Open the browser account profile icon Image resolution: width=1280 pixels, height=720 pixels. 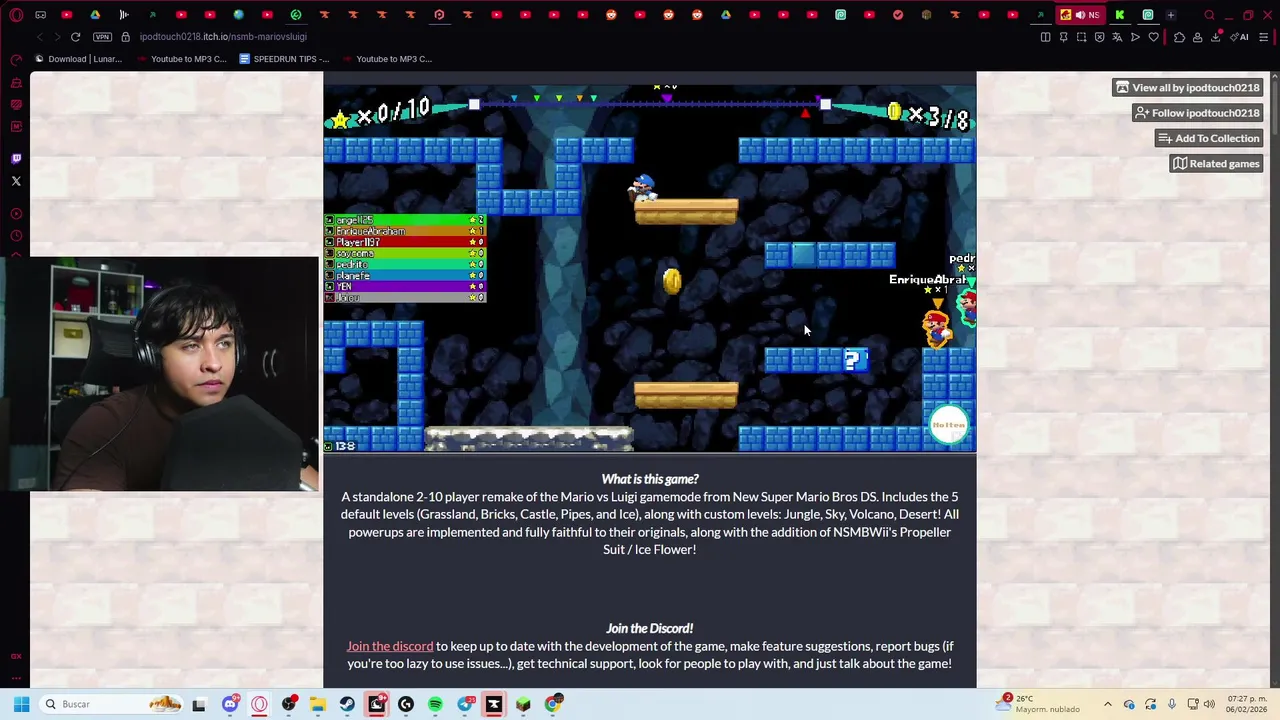pos(1197,37)
